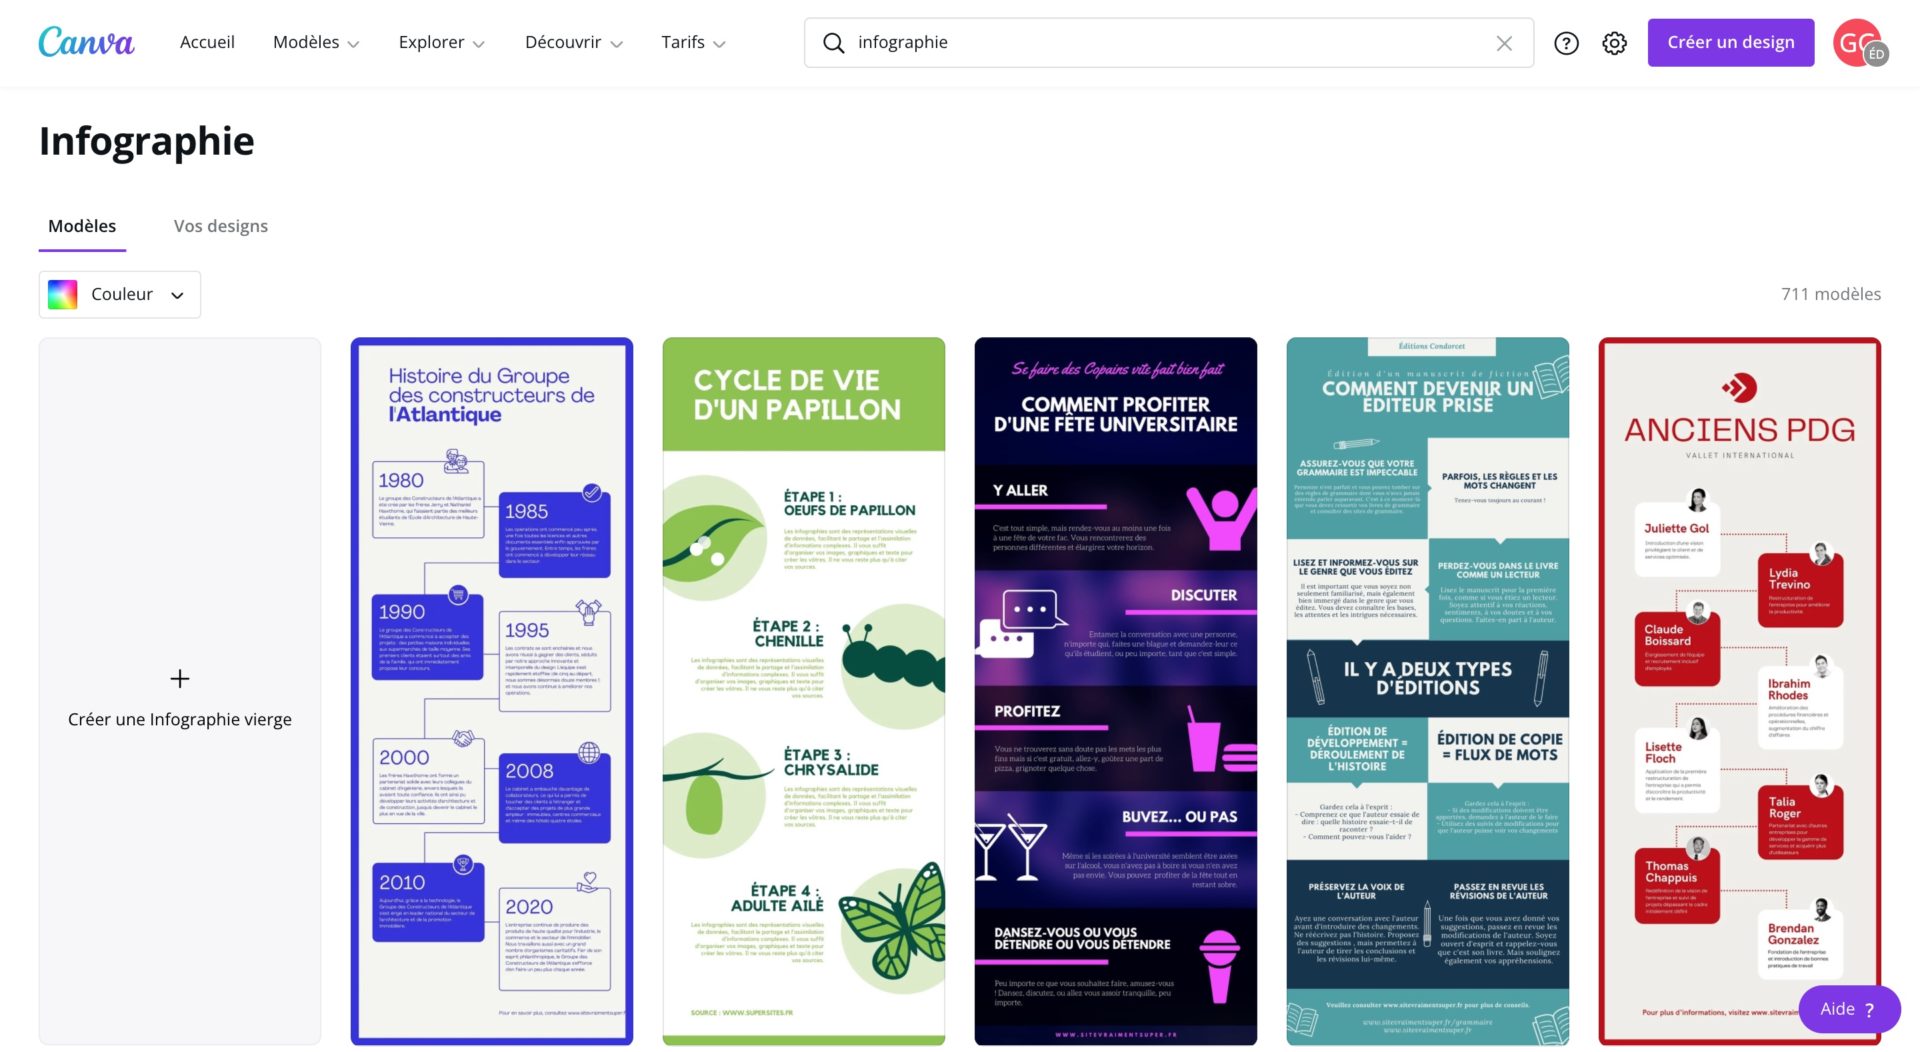1920x1052 pixels.
Task: Switch to the Modèles tab
Action: [x=82, y=225]
